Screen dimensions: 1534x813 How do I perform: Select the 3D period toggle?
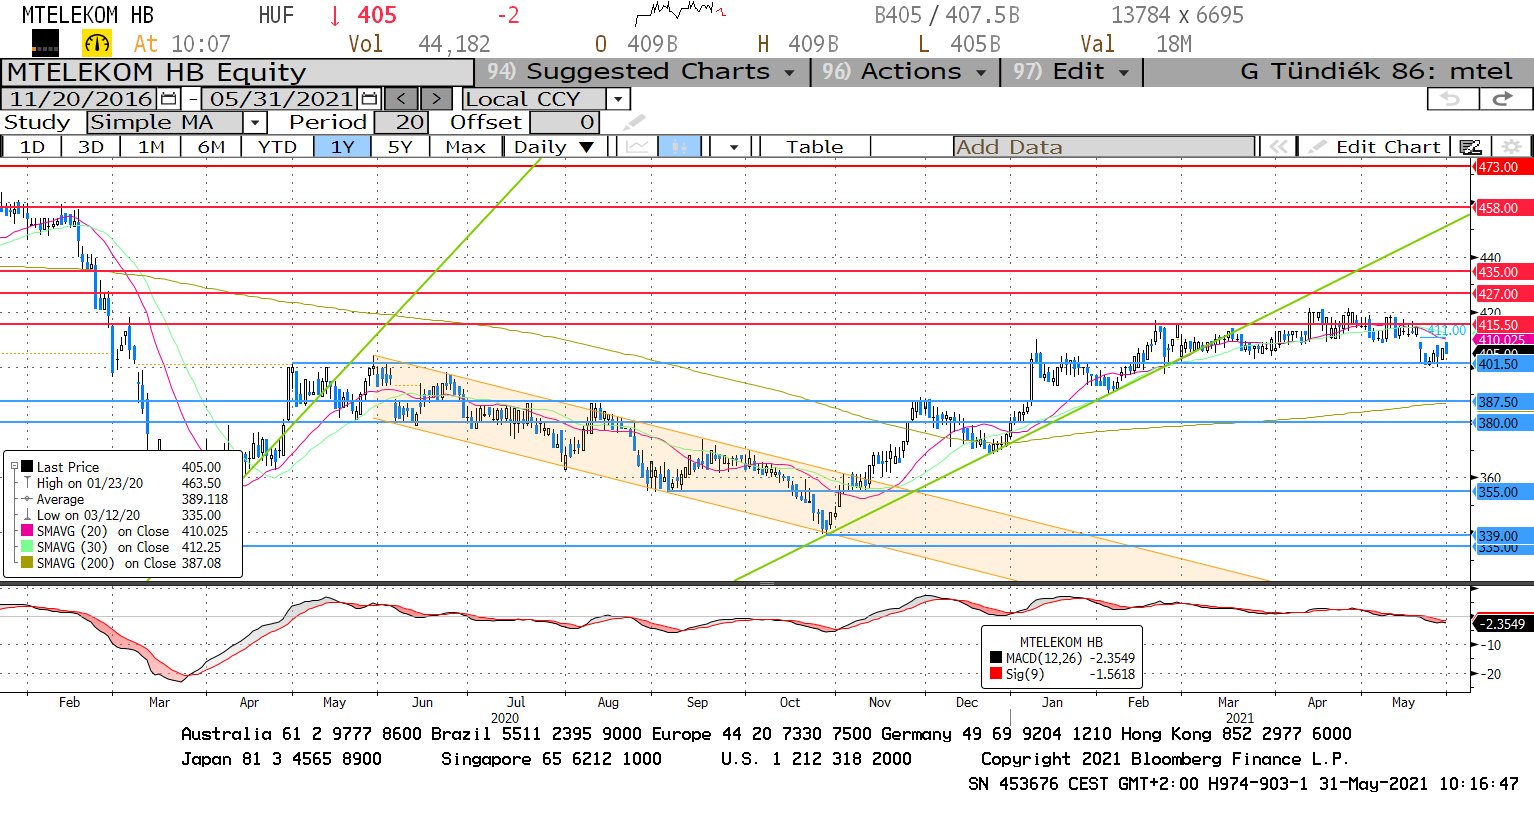tap(91, 147)
